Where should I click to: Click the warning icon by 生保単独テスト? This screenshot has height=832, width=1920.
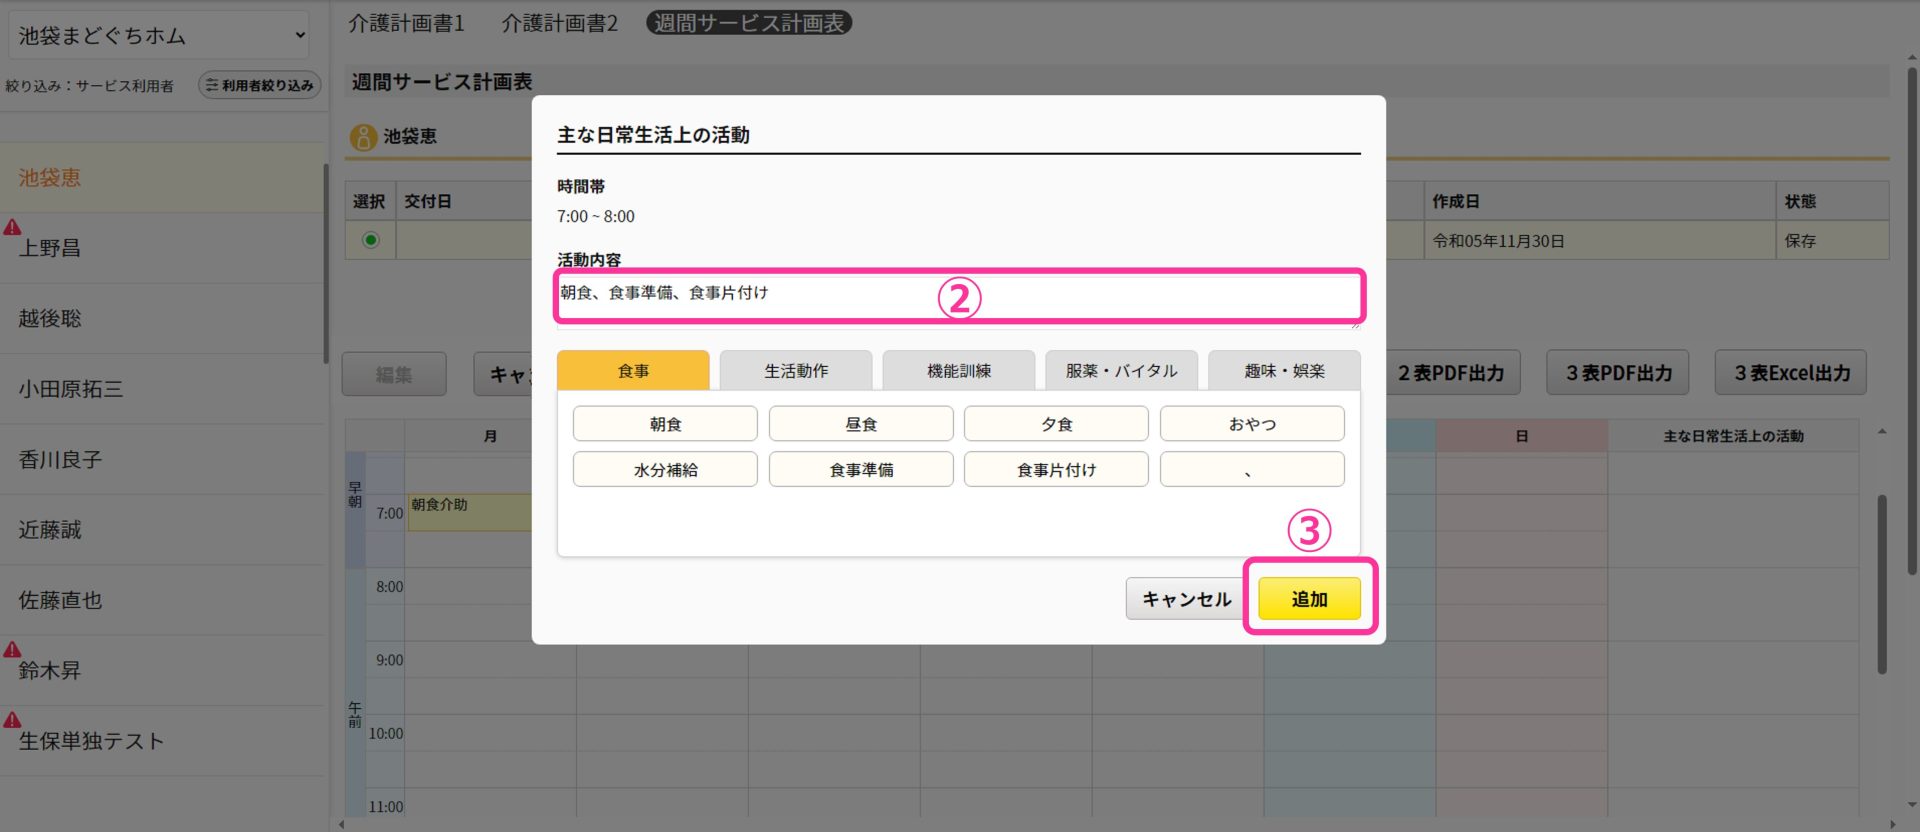12,719
